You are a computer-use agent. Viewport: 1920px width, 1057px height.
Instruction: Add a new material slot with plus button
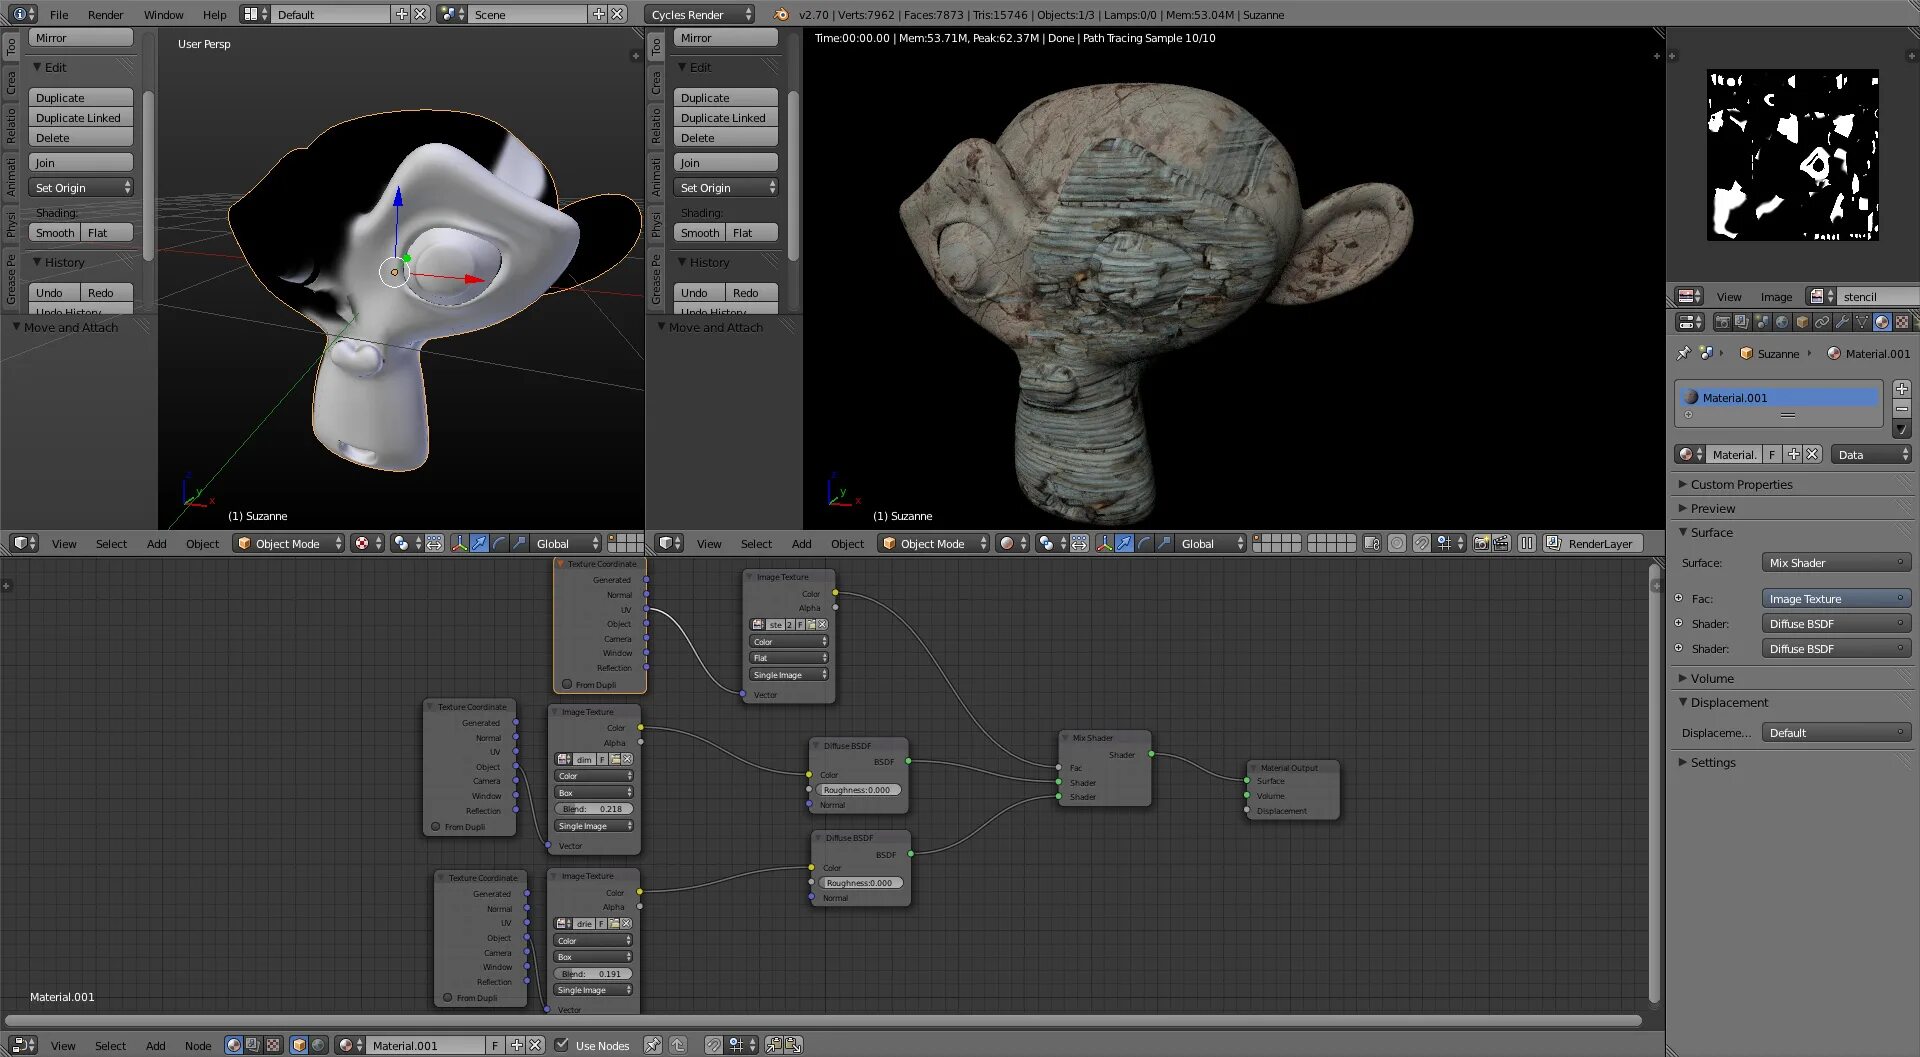click(x=1901, y=389)
